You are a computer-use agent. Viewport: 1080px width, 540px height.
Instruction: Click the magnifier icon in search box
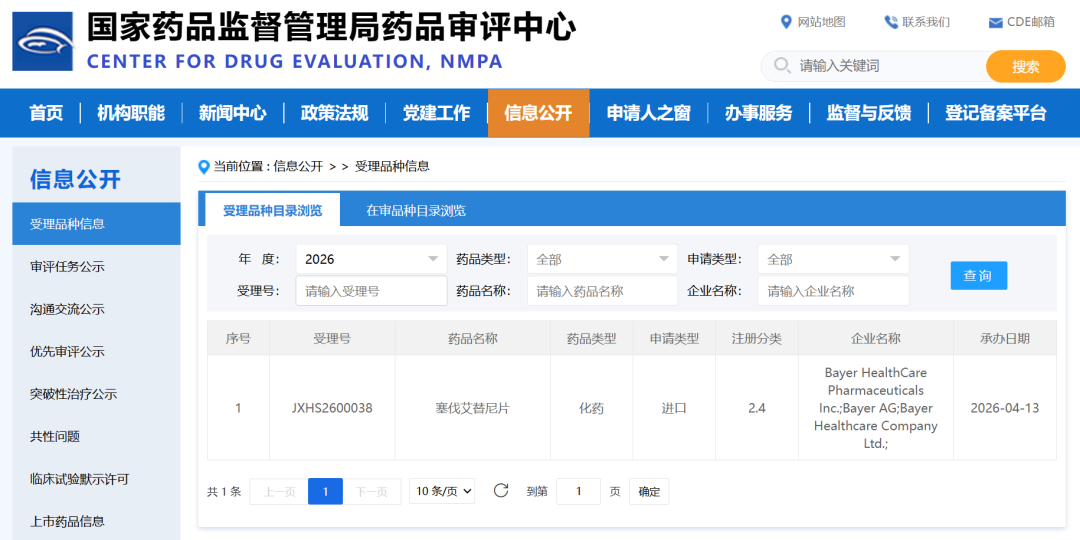[780, 66]
